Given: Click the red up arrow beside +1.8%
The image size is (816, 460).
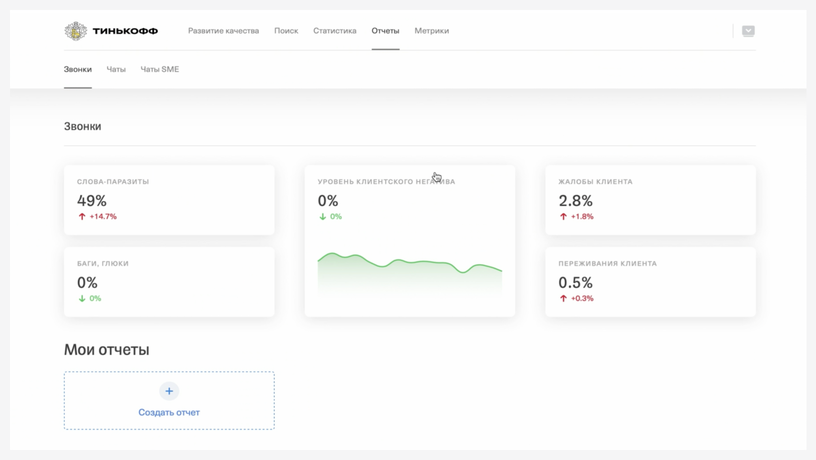Looking at the screenshot, I should (x=563, y=216).
